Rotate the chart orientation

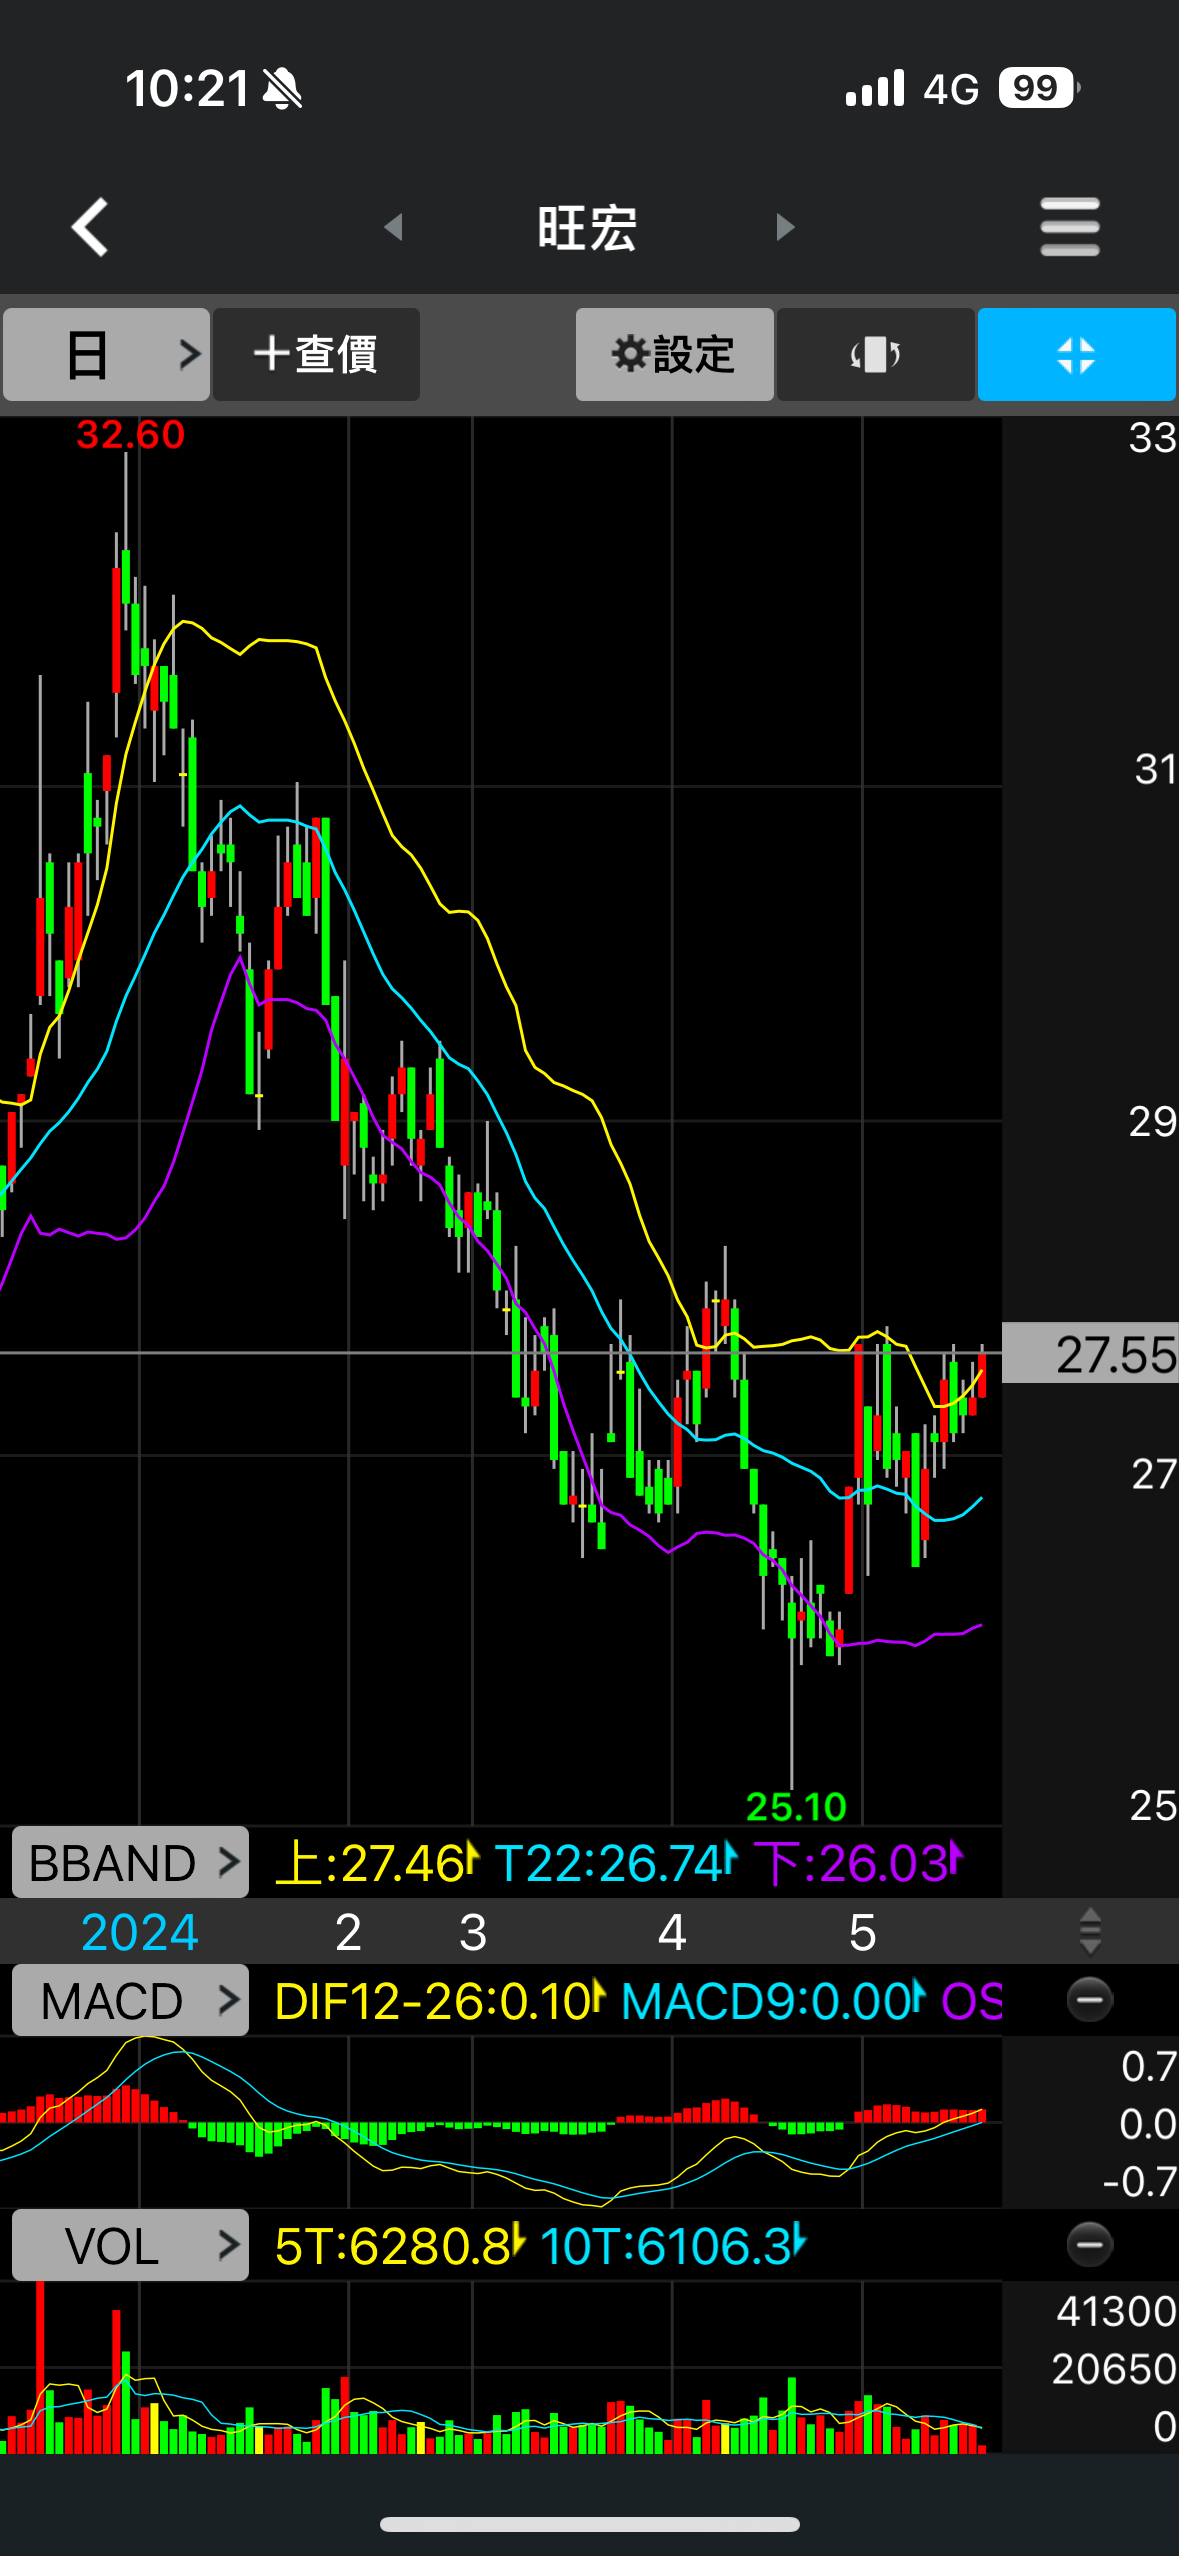coord(875,354)
